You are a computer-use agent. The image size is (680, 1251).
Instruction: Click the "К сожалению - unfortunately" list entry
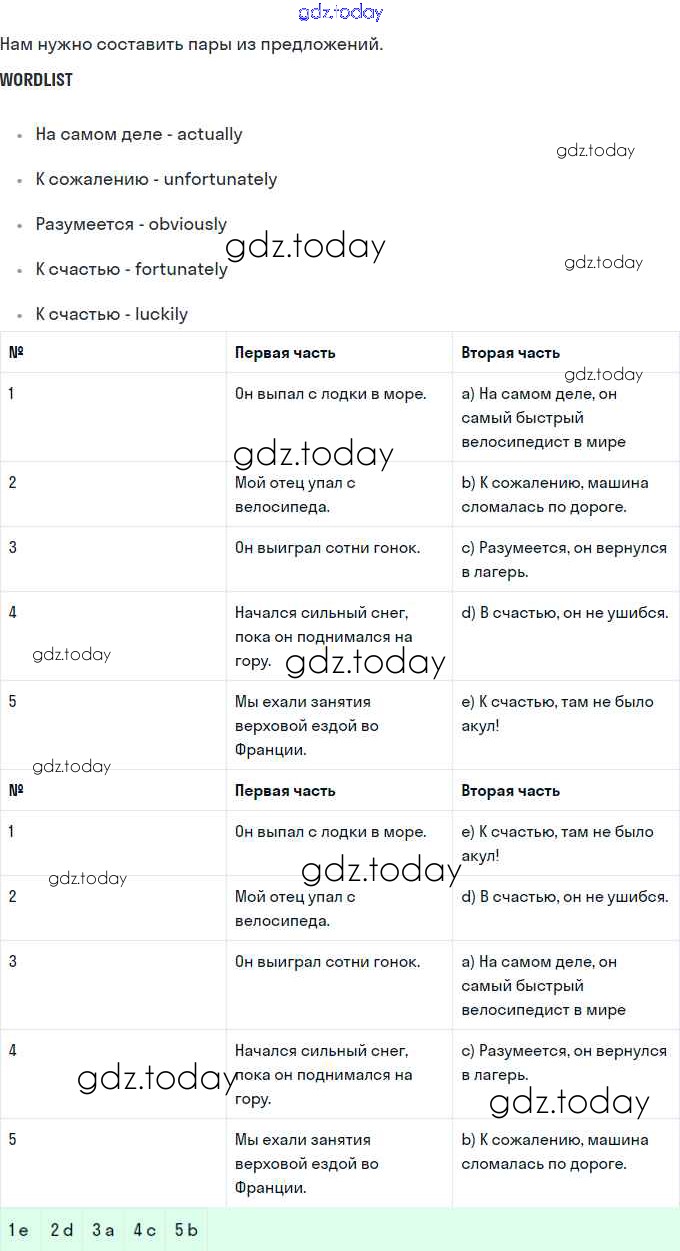pos(156,179)
